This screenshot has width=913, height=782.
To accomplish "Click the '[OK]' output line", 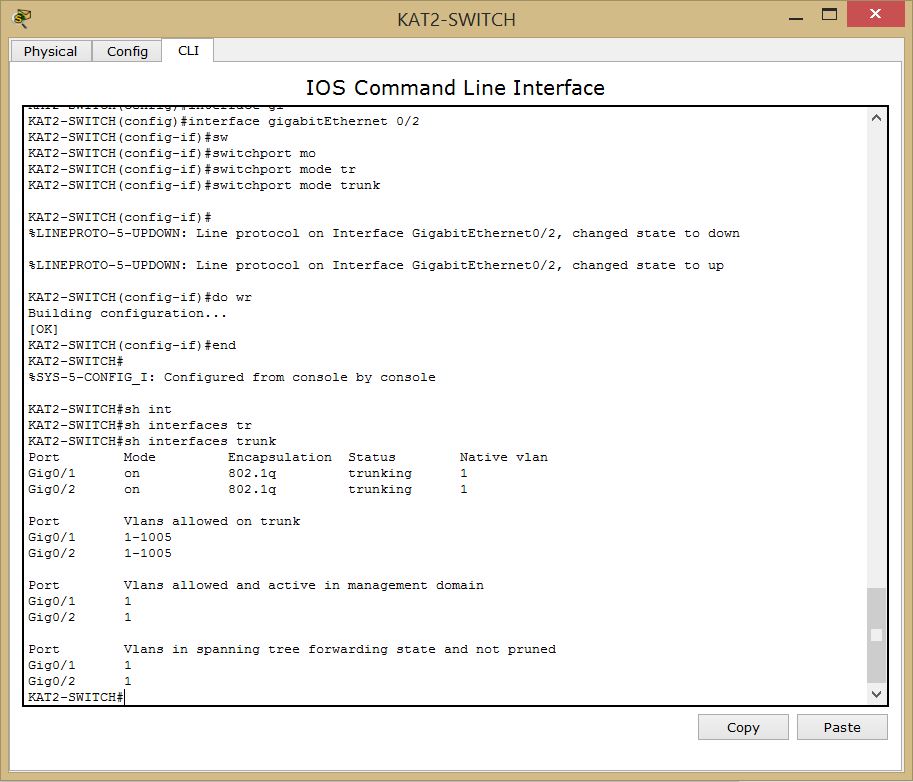I will tap(43, 330).
